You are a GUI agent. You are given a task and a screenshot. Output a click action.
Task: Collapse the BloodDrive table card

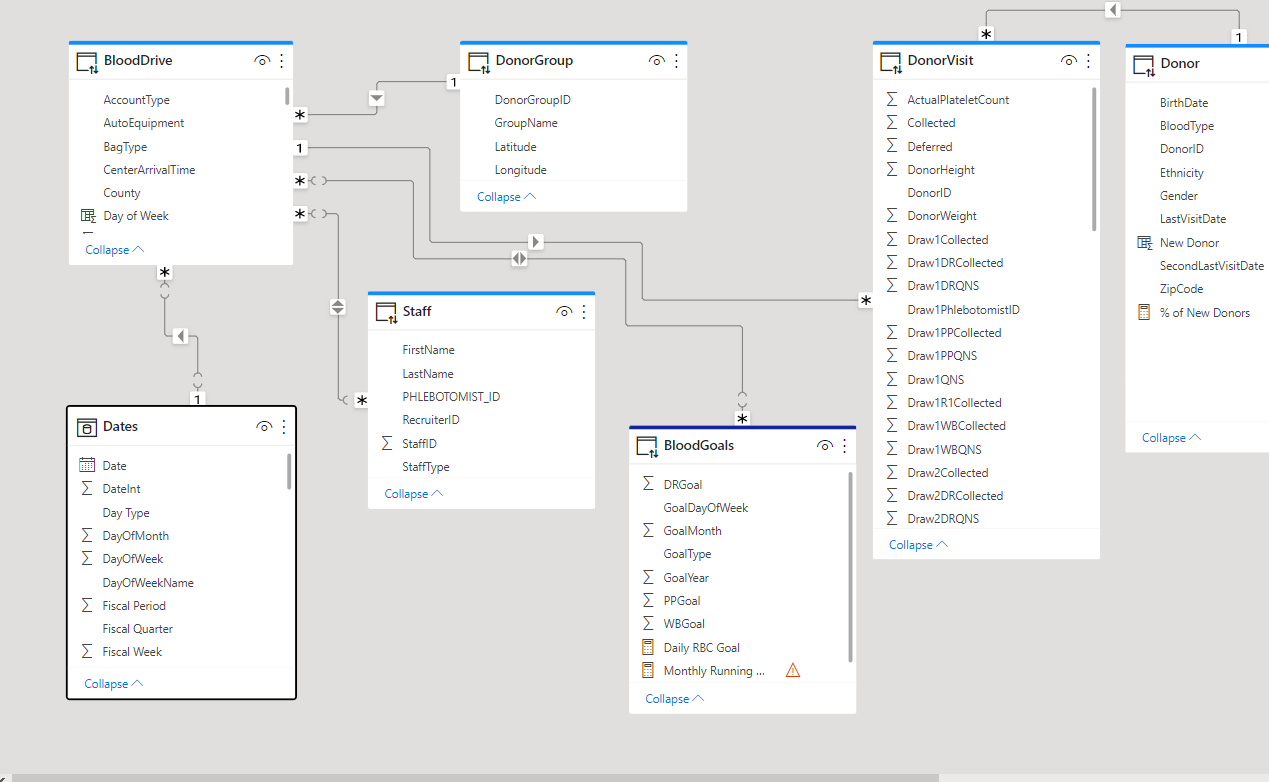click(114, 250)
